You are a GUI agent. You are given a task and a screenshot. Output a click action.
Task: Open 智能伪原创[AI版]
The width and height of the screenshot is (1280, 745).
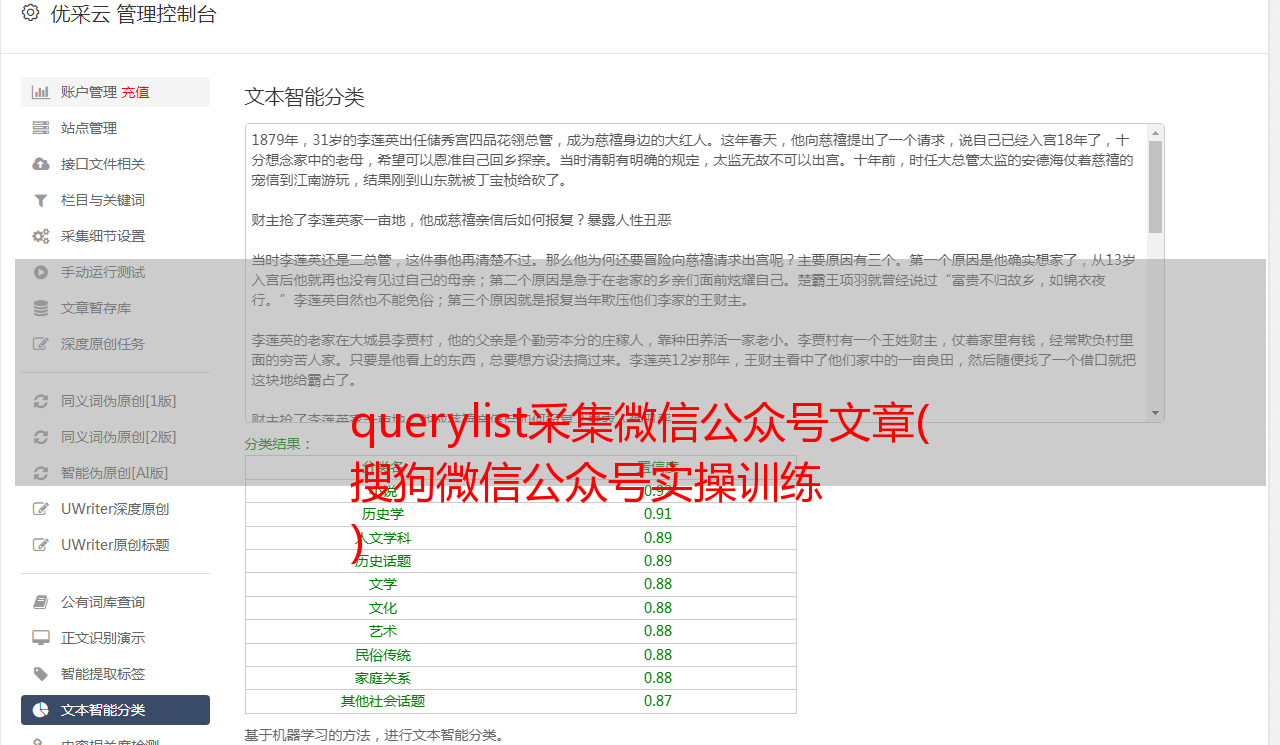click(x=115, y=473)
